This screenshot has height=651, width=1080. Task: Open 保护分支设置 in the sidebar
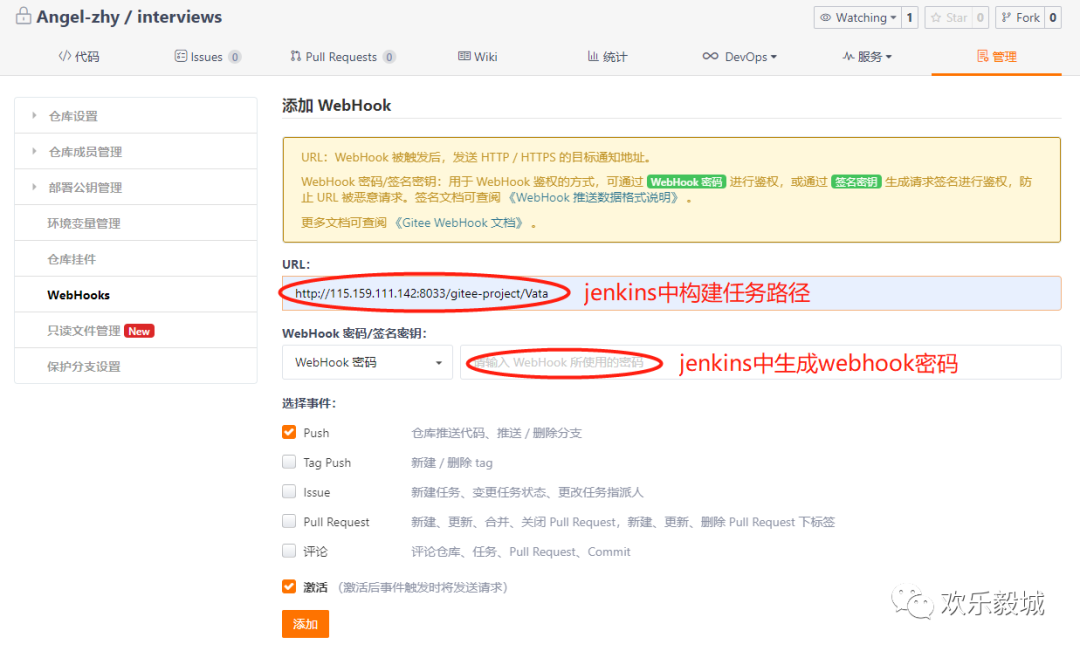pyautogui.click(x=136, y=366)
